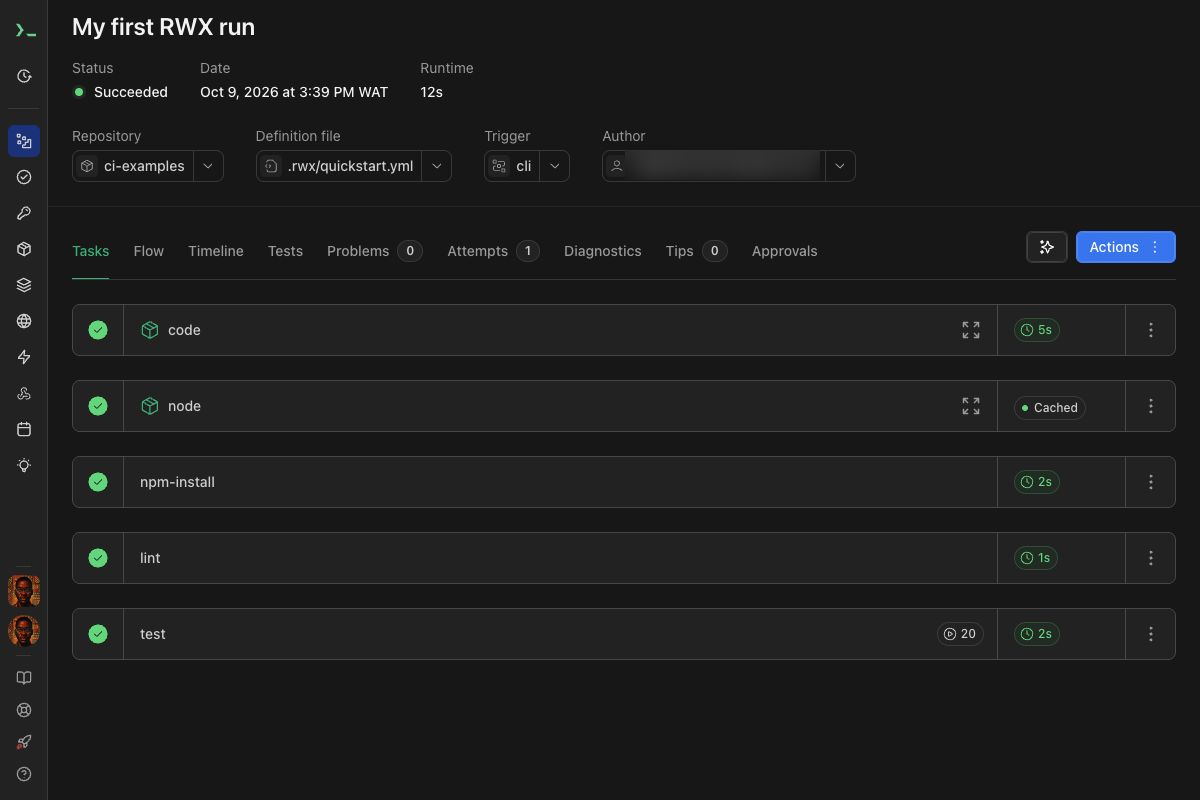Open the more options menu for npm-install

[1151, 482]
